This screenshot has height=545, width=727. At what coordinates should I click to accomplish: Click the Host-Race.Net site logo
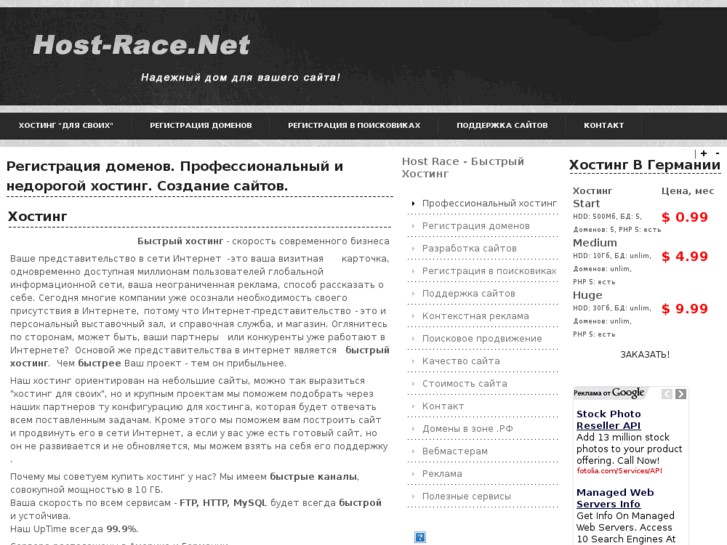click(141, 45)
